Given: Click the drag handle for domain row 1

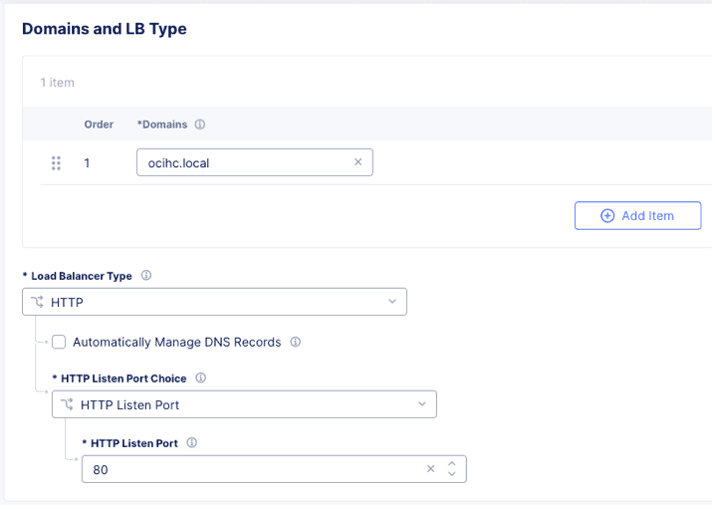Looking at the screenshot, I should coord(56,163).
